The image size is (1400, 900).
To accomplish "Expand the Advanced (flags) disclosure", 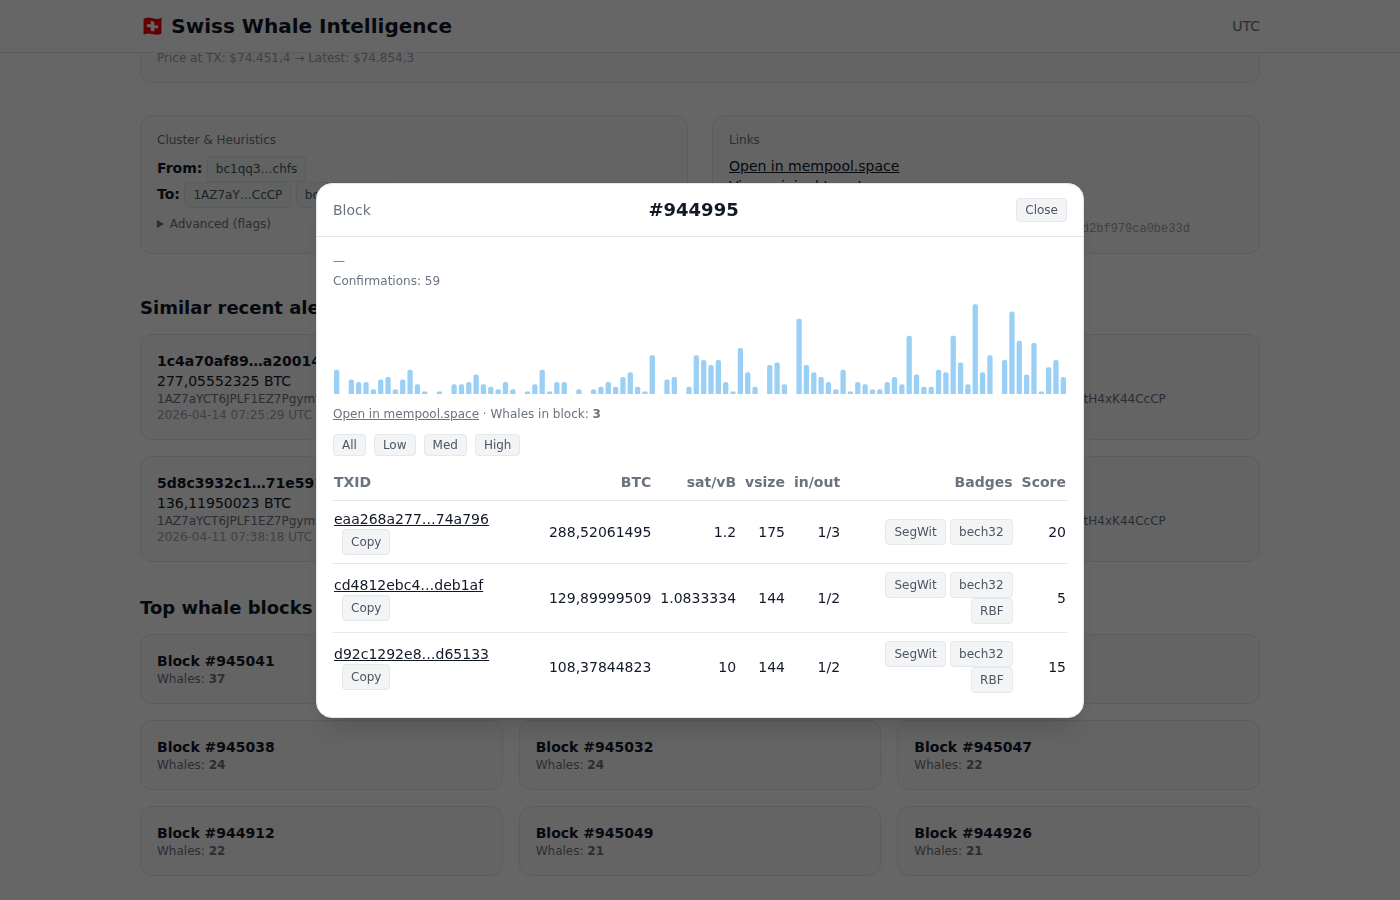I will (x=214, y=224).
